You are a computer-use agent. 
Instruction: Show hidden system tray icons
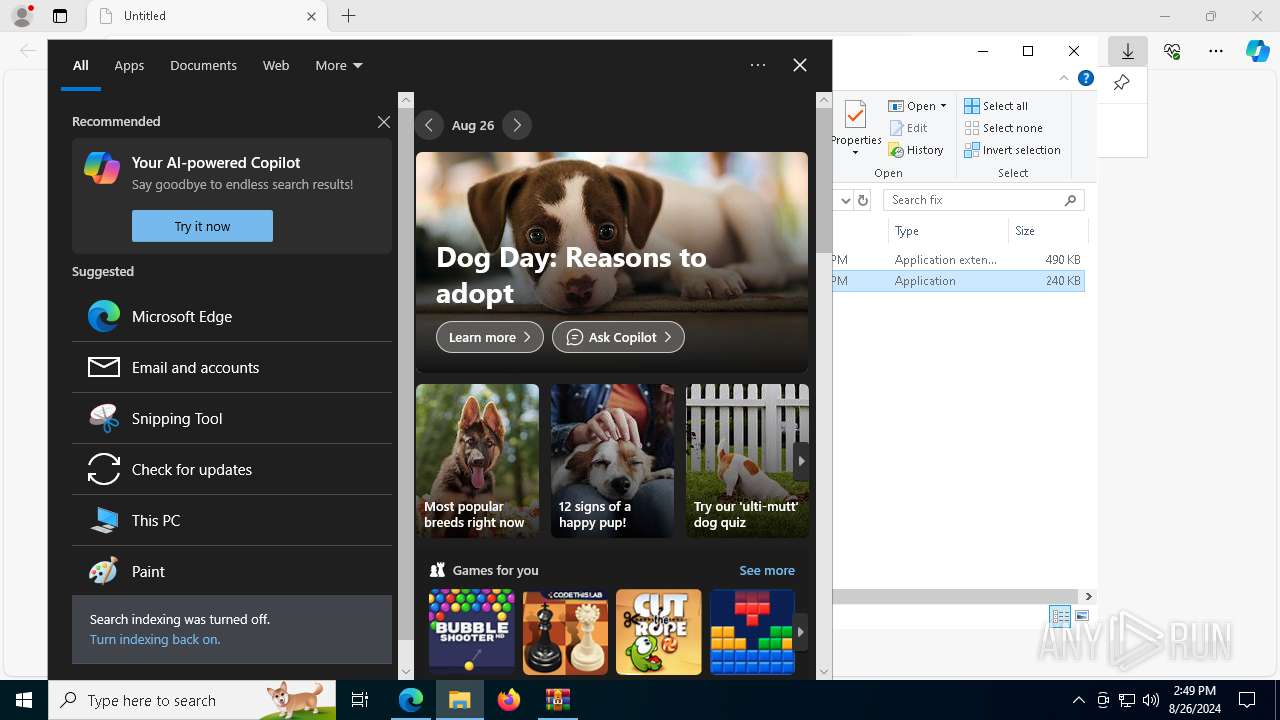pos(1078,700)
